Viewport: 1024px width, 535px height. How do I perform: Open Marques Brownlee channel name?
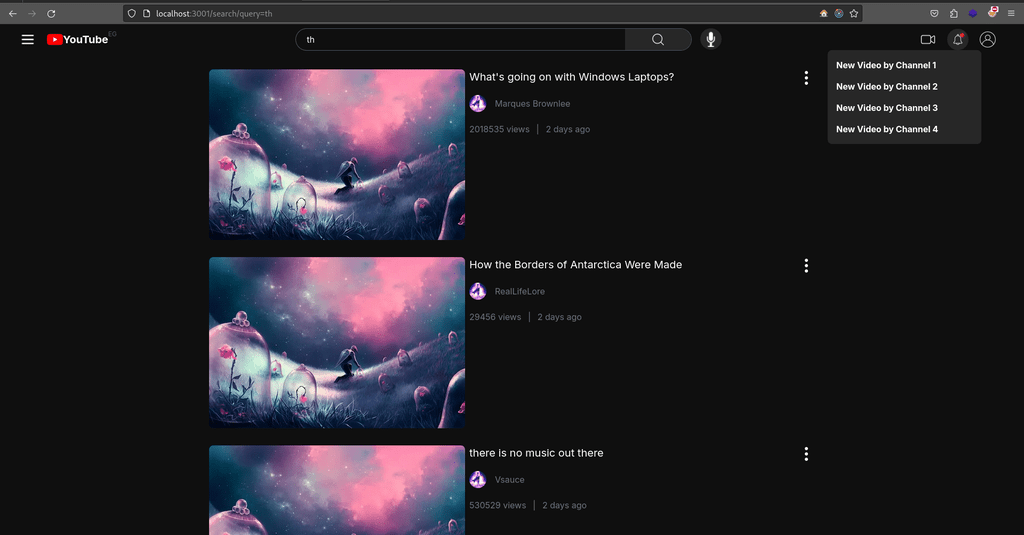click(x=532, y=104)
